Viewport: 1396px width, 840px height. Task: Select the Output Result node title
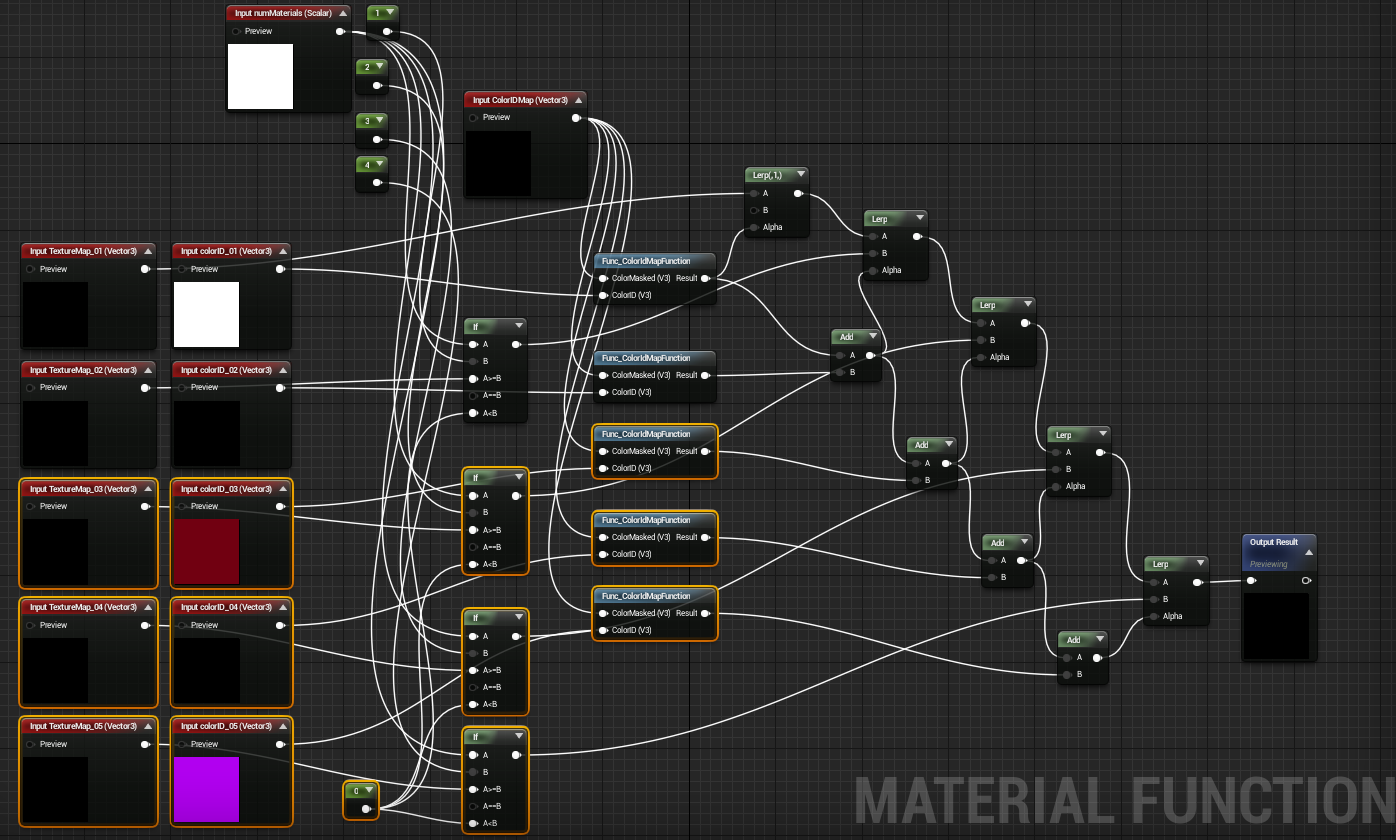tap(1274, 542)
